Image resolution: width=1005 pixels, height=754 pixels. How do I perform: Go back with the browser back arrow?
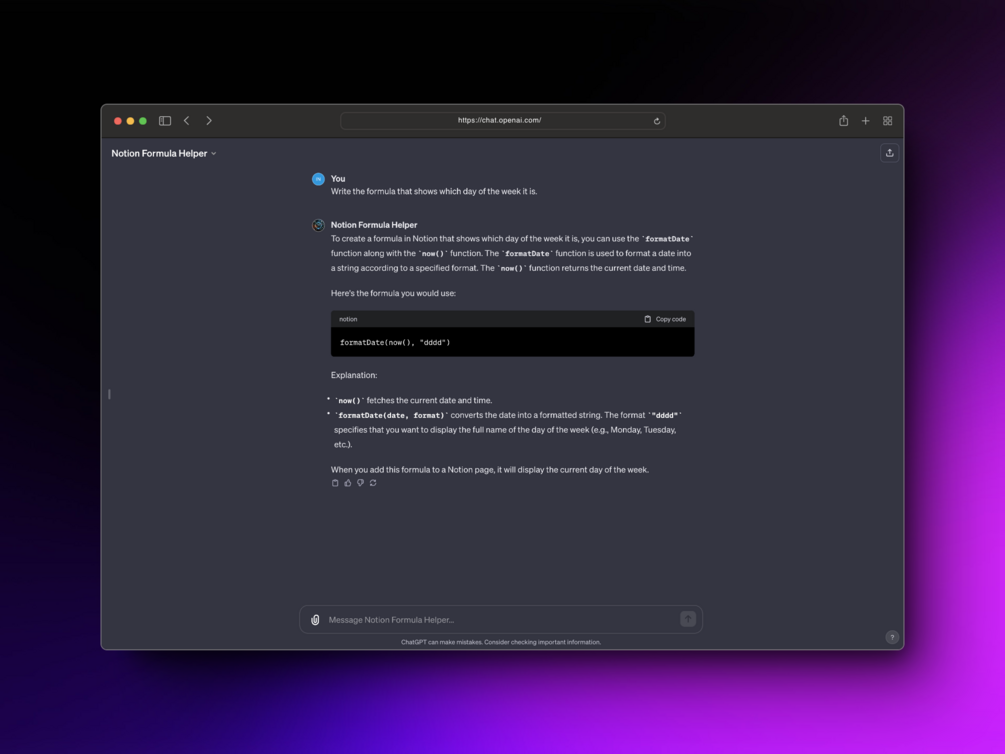tap(187, 121)
